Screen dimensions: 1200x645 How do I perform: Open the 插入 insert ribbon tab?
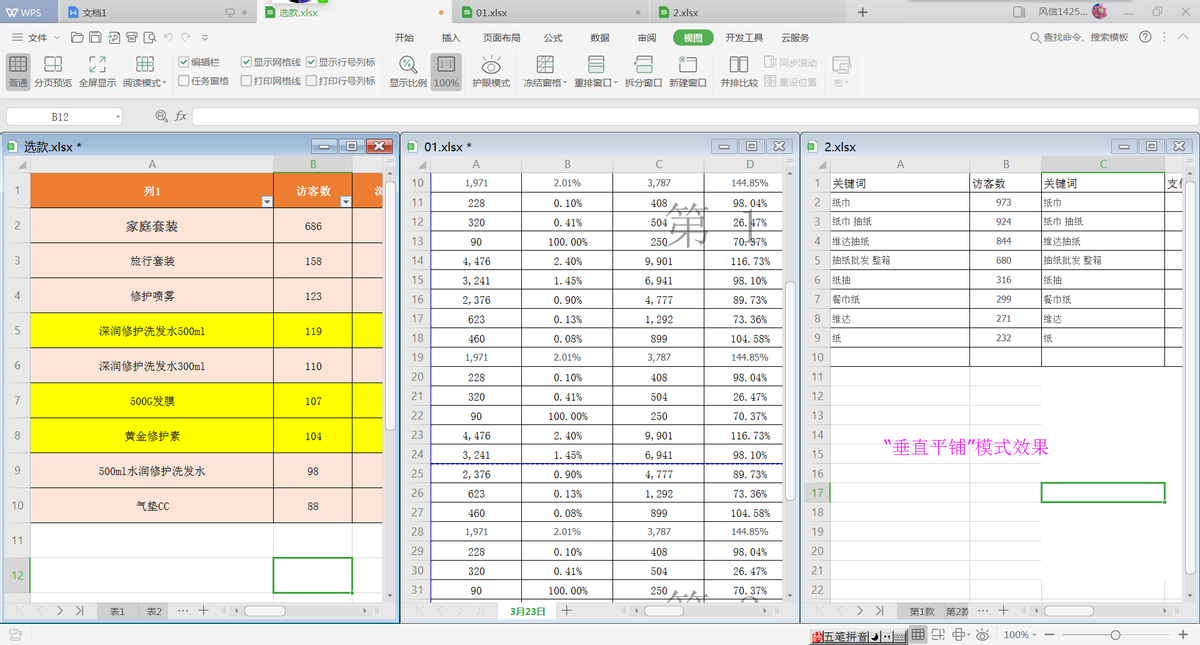pos(451,37)
